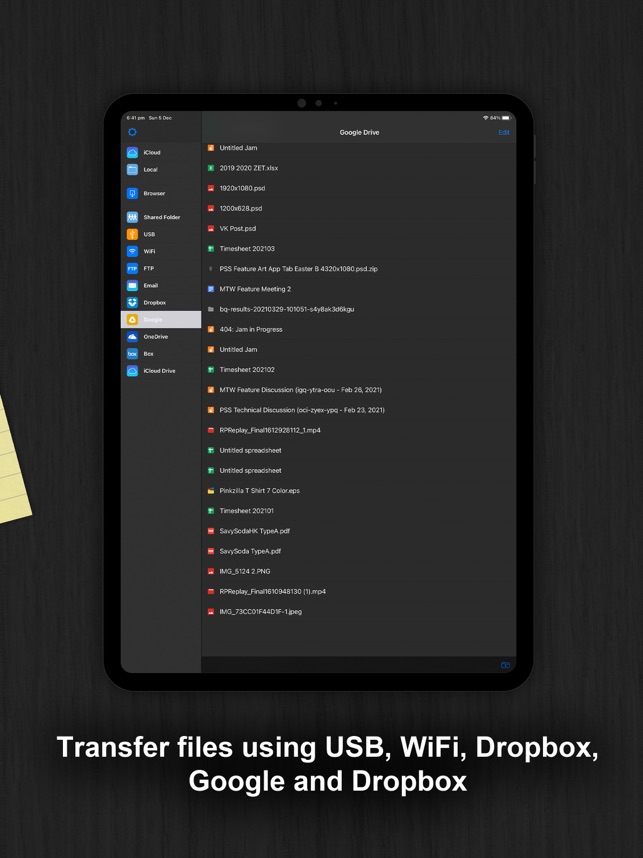Open the Browser sidebar item

[154, 193]
